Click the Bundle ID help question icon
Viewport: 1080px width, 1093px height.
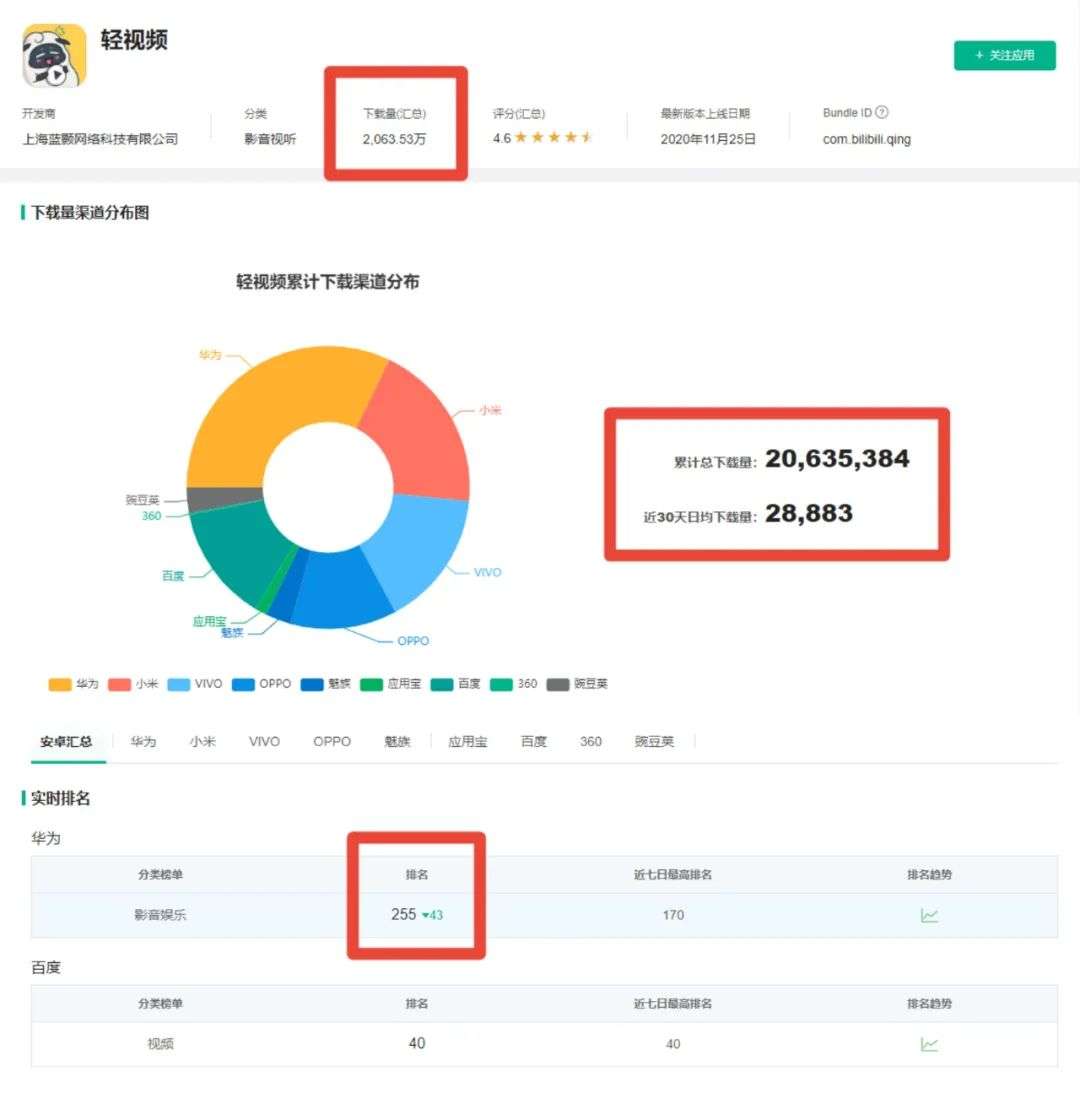pos(881,113)
